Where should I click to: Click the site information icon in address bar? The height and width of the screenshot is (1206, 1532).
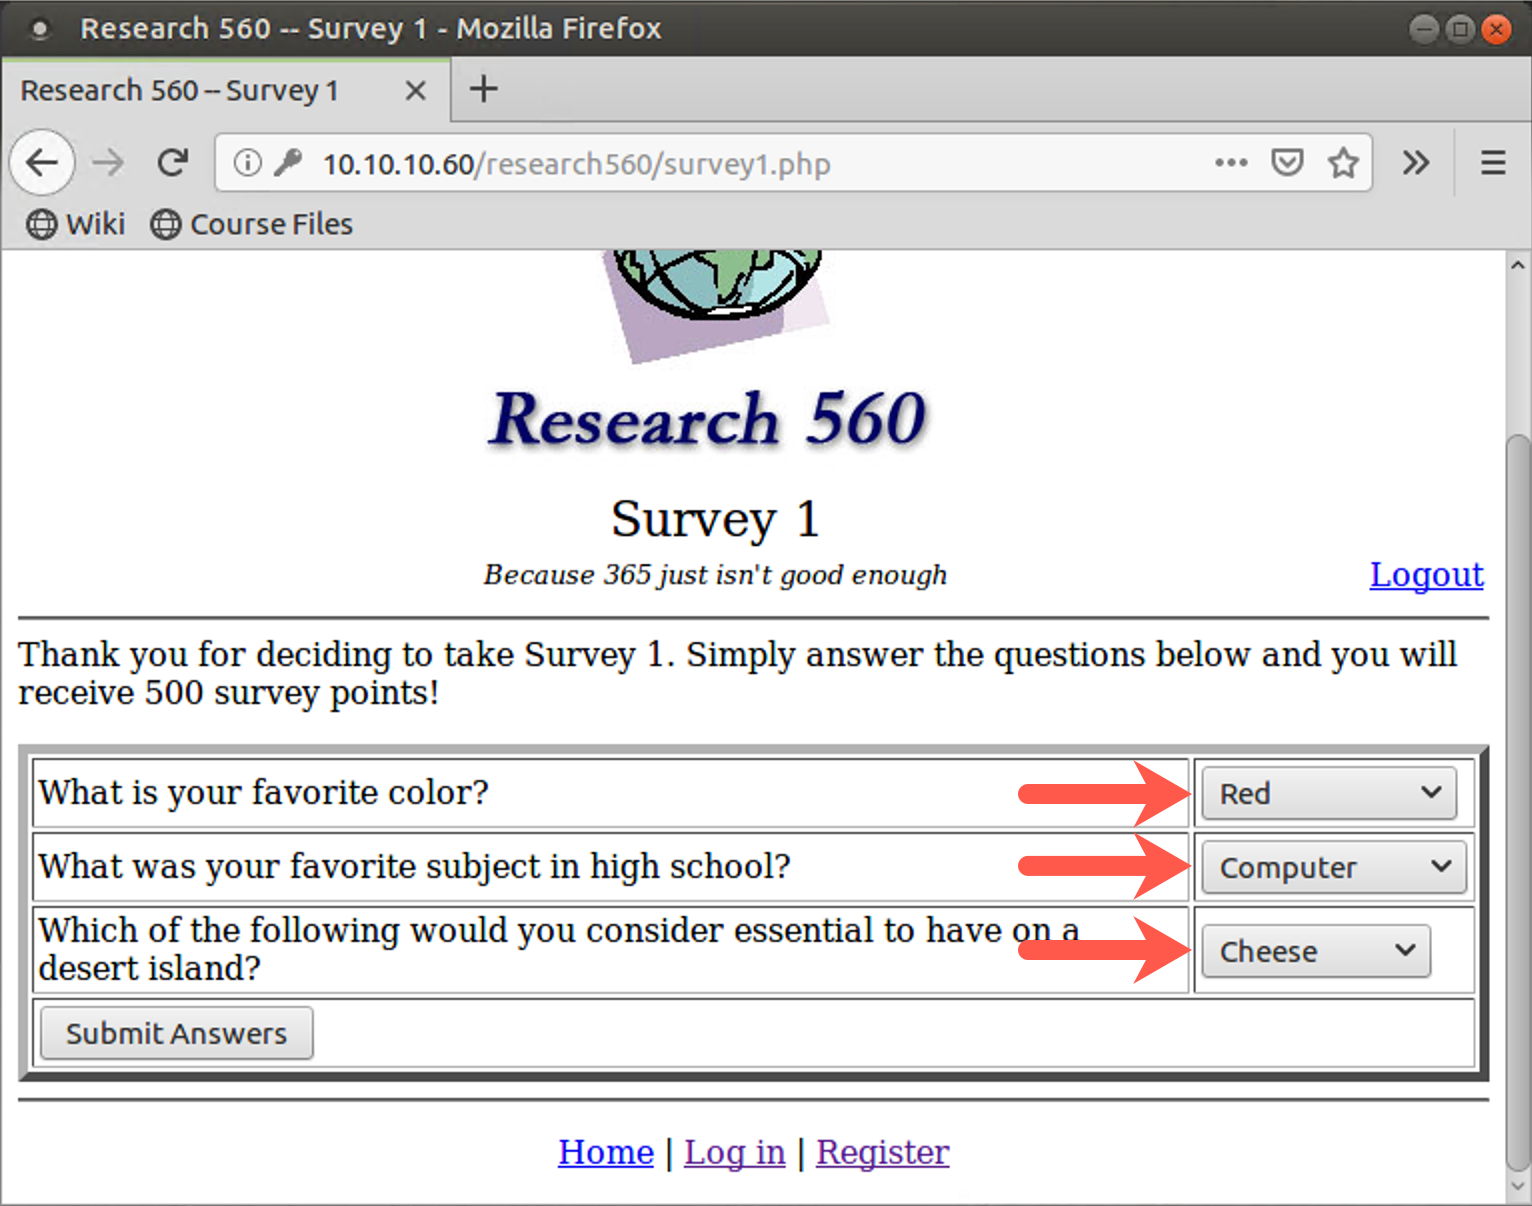click(x=247, y=163)
